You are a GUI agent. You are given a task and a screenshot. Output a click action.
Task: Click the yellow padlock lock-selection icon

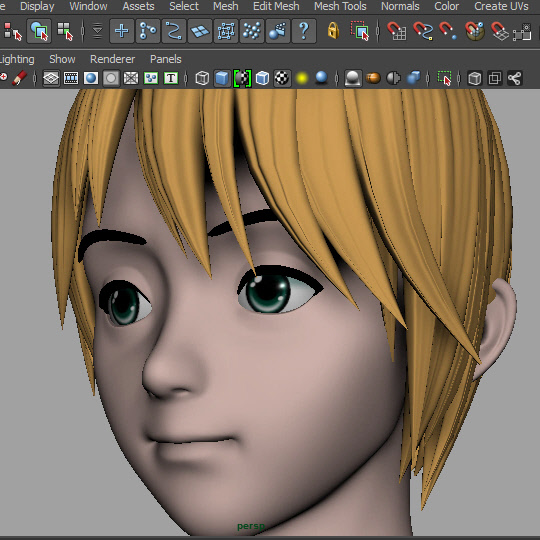(x=333, y=31)
